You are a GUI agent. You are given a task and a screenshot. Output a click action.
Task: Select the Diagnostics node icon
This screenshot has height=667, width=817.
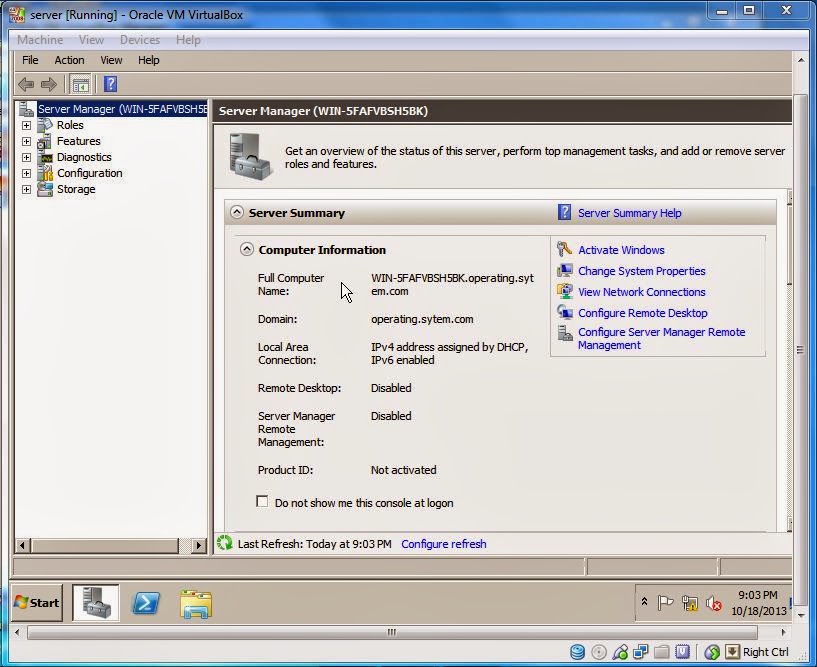[x=45, y=157]
